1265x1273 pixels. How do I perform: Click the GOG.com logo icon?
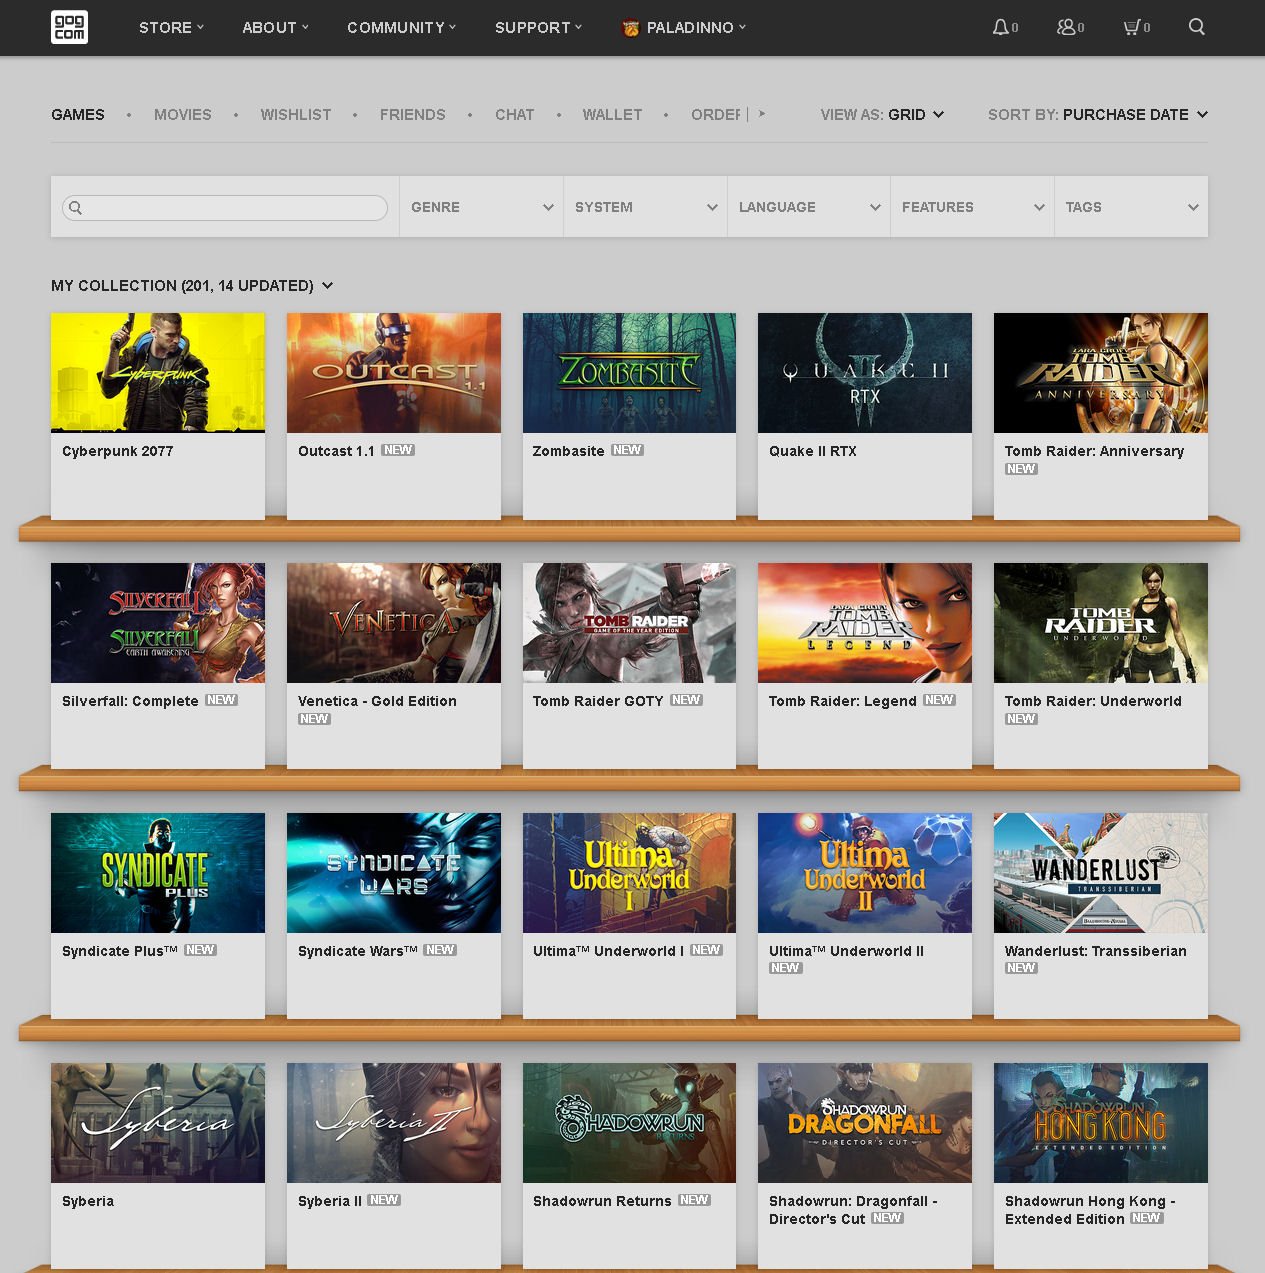pyautogui.click(x=69, y=27)
